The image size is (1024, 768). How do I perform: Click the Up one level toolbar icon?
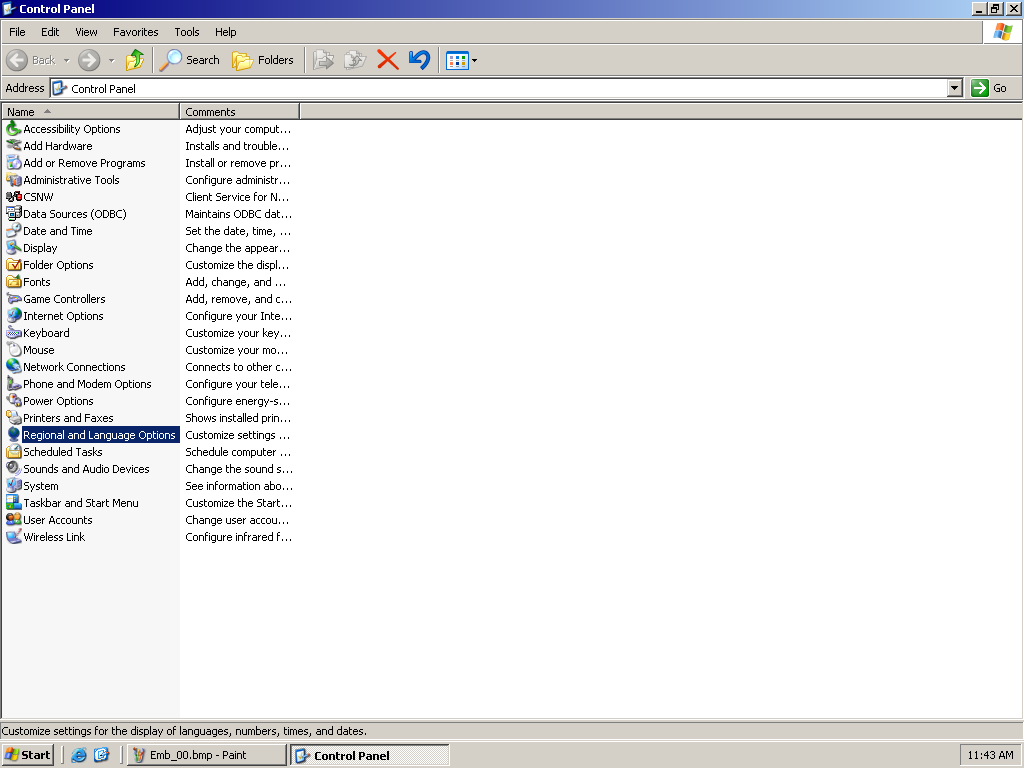point(135,60)
